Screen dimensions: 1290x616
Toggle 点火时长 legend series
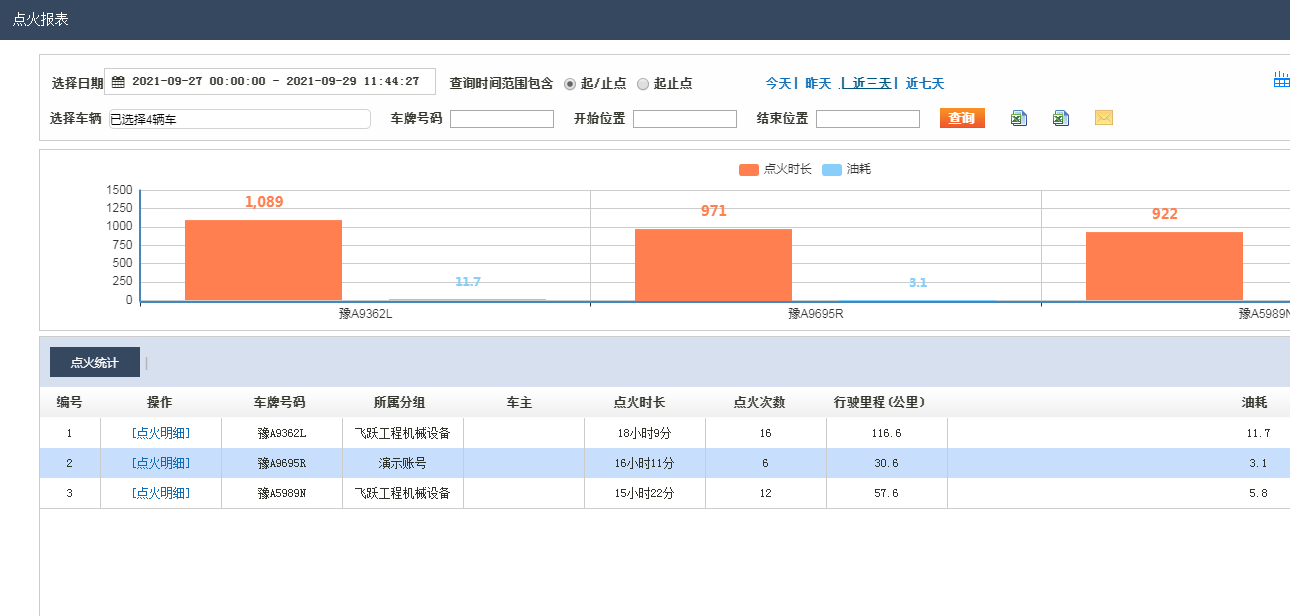coord(775,169)
